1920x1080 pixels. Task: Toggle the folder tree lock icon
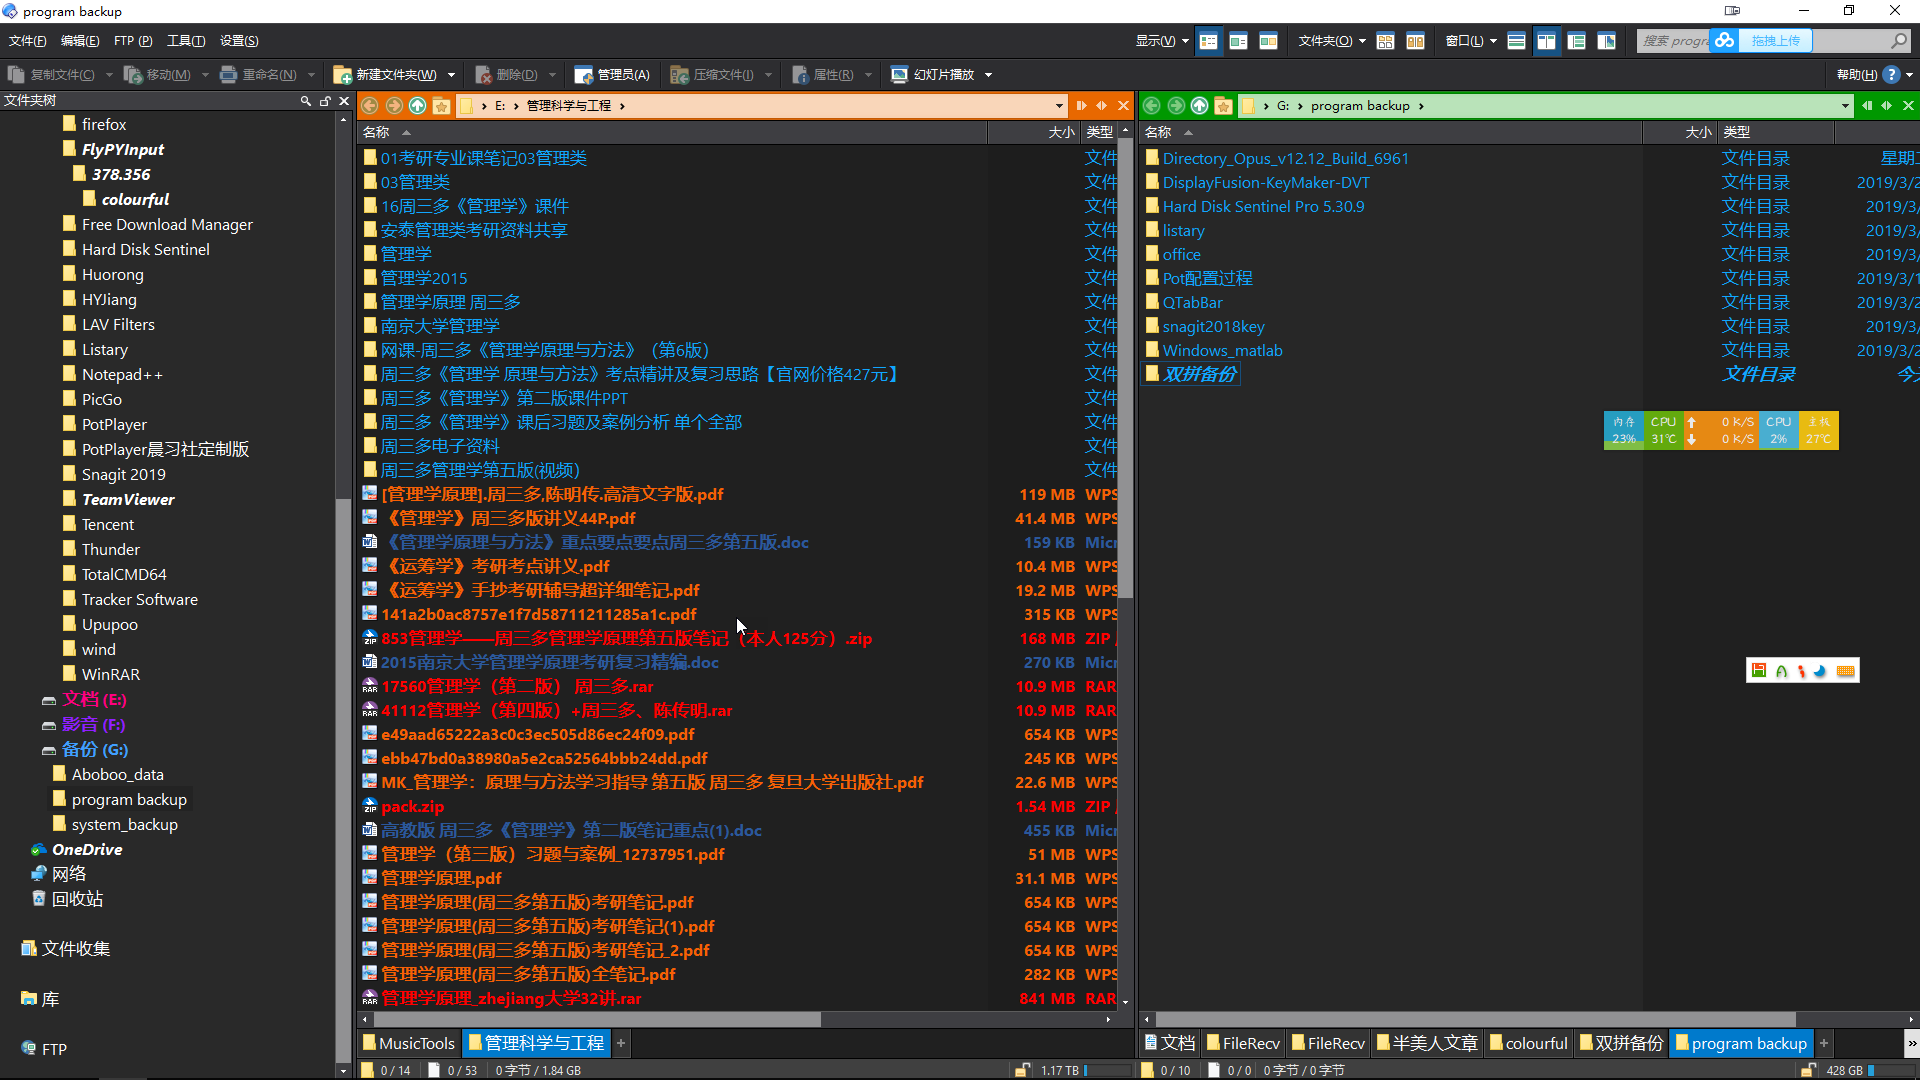pos(325,101)
